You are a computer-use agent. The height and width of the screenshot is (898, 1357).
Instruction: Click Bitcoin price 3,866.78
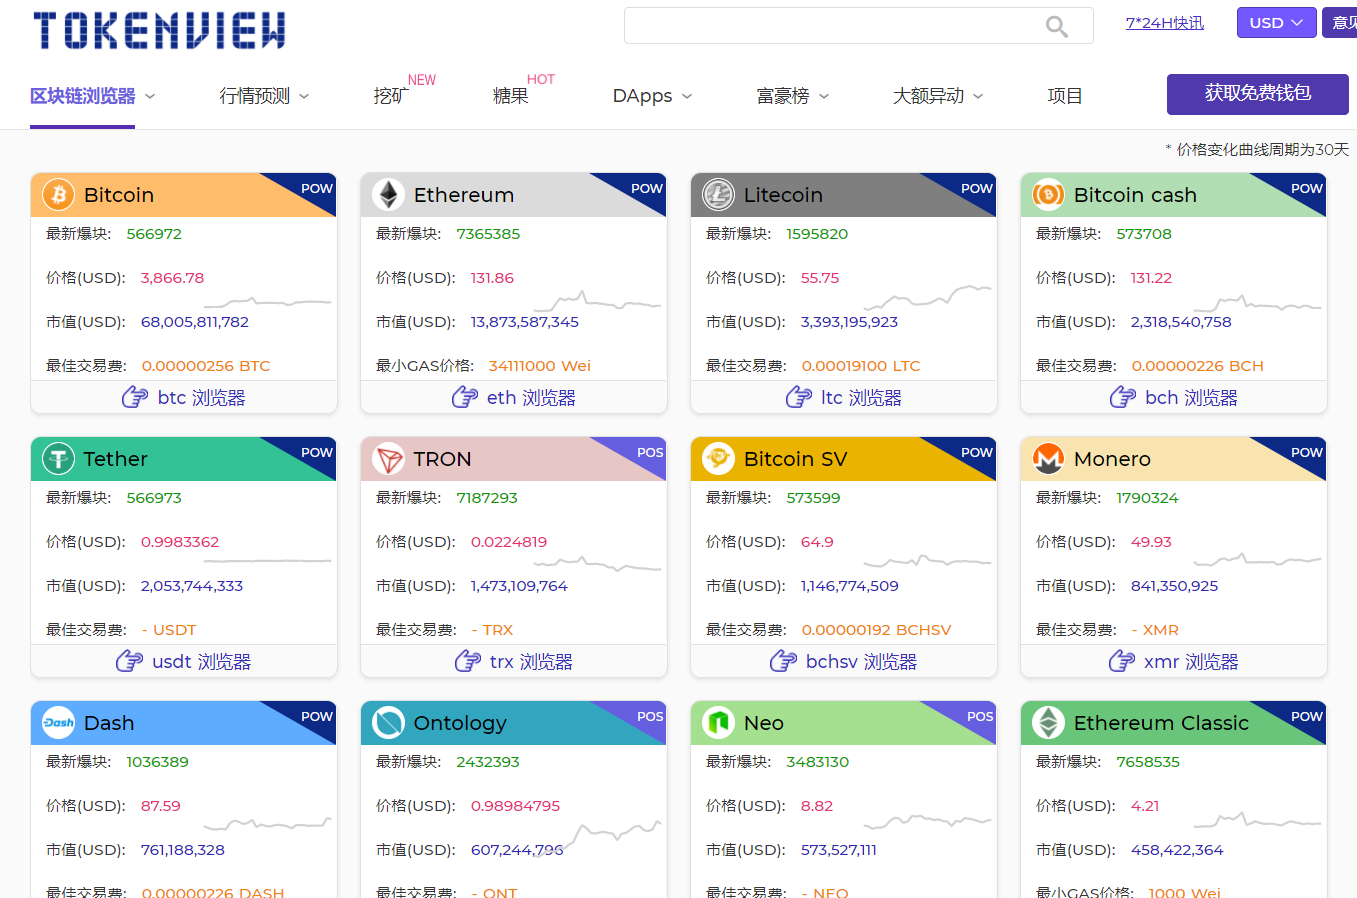coord(172,278)
